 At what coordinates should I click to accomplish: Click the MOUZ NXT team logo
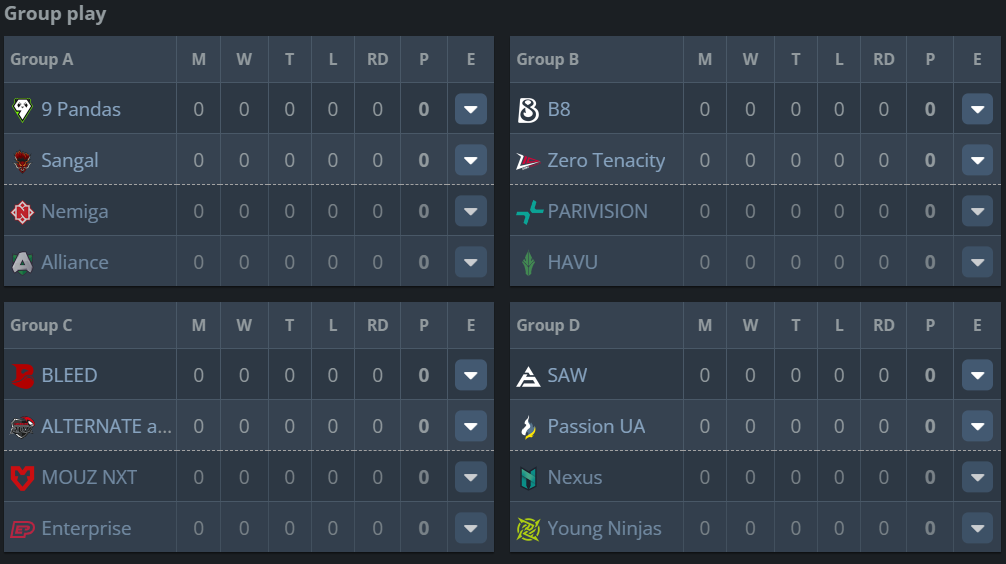(22, 477)
